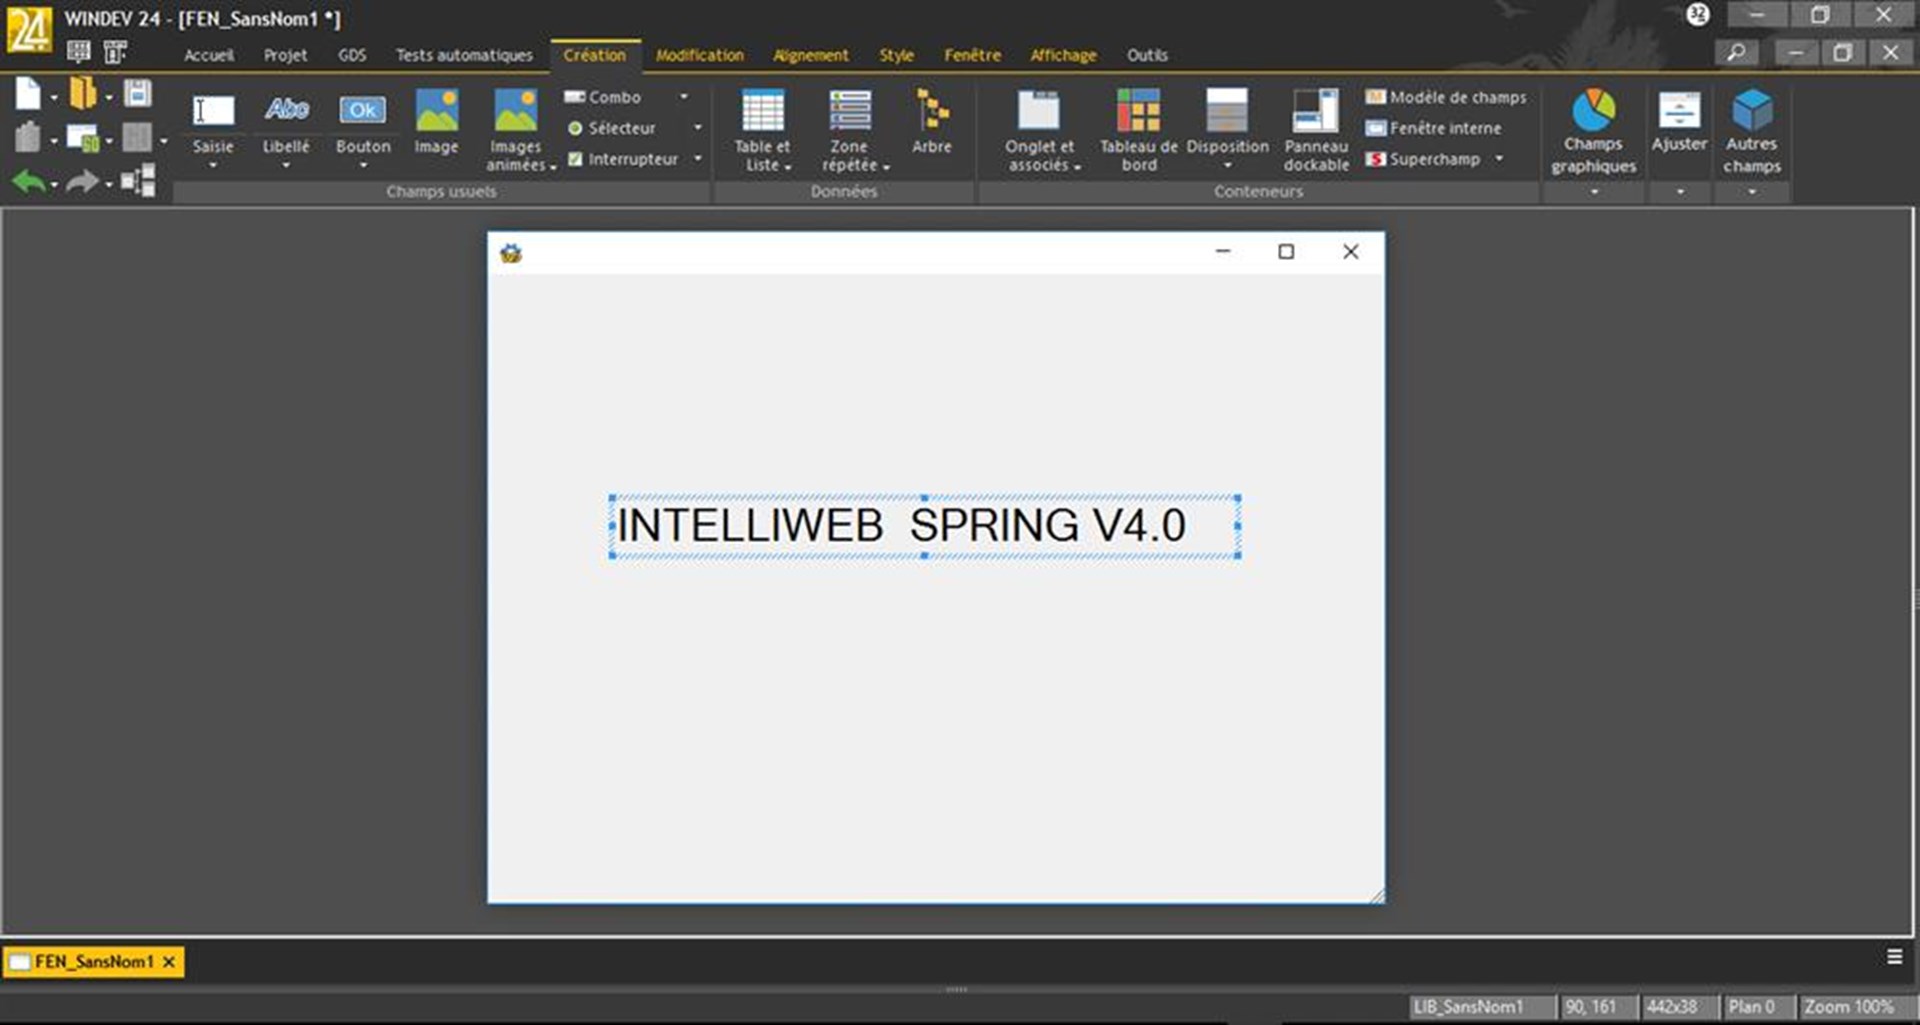Expand the Interrupteur dropdown arrow
This screenshot has height=1025, width=1920.
[x=698, y=158]
